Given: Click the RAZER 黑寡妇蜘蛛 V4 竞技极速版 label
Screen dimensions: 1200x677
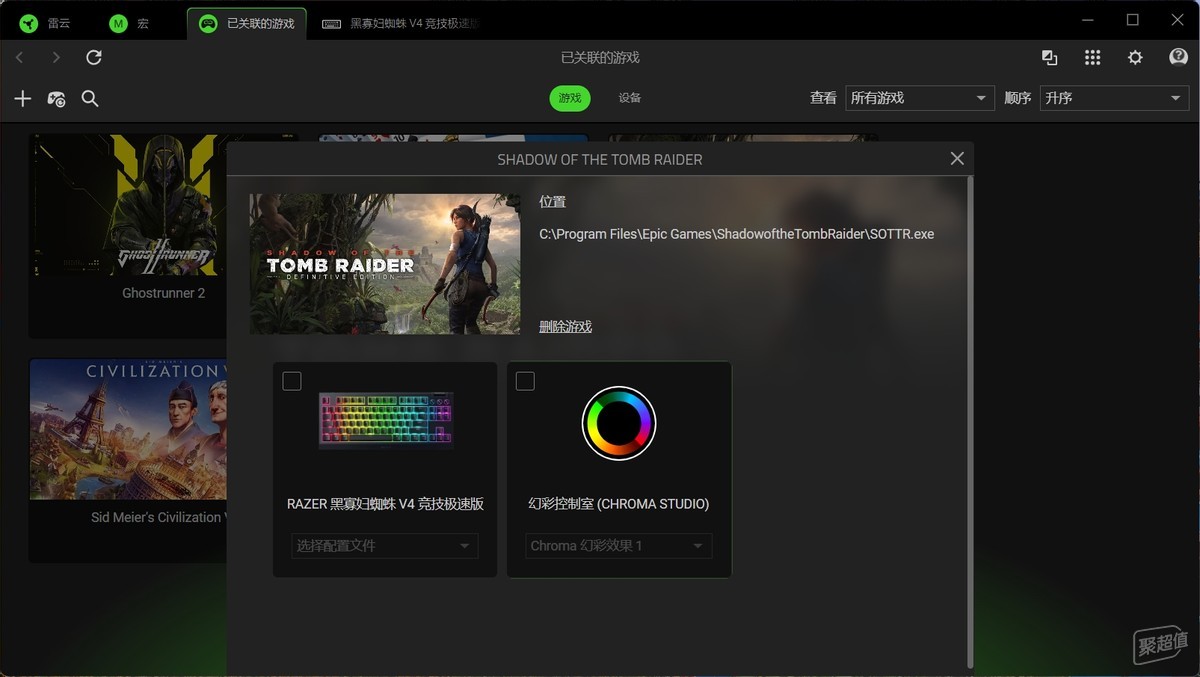Looking at the screenshot, I should (385, 504).
